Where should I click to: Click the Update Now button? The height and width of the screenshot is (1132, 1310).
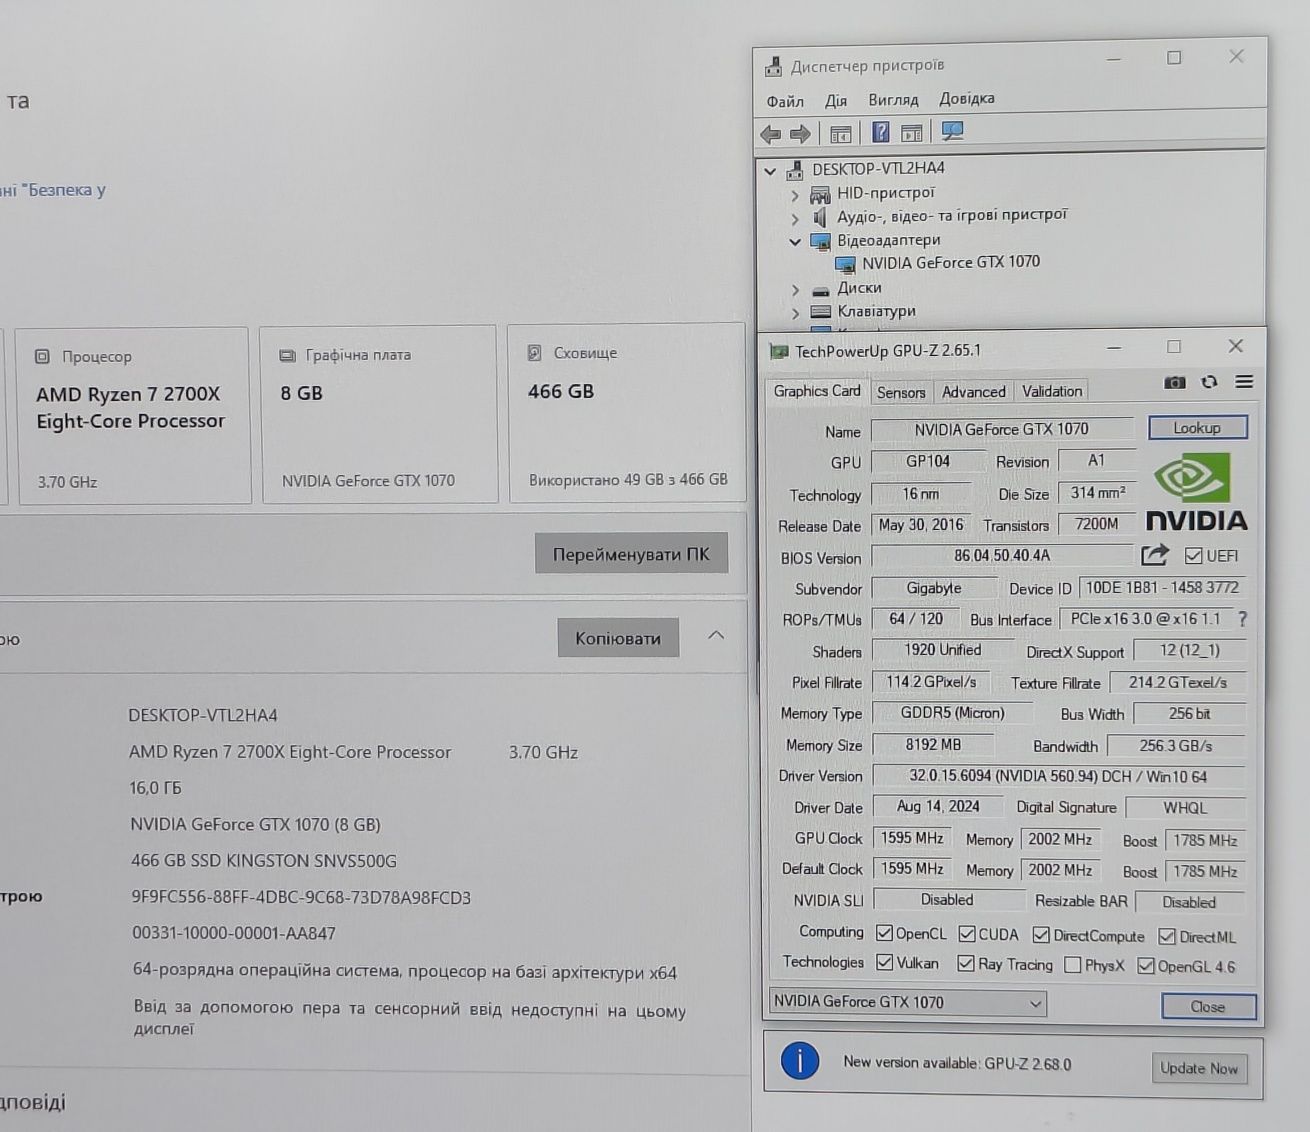(x=1198, y=1068)
